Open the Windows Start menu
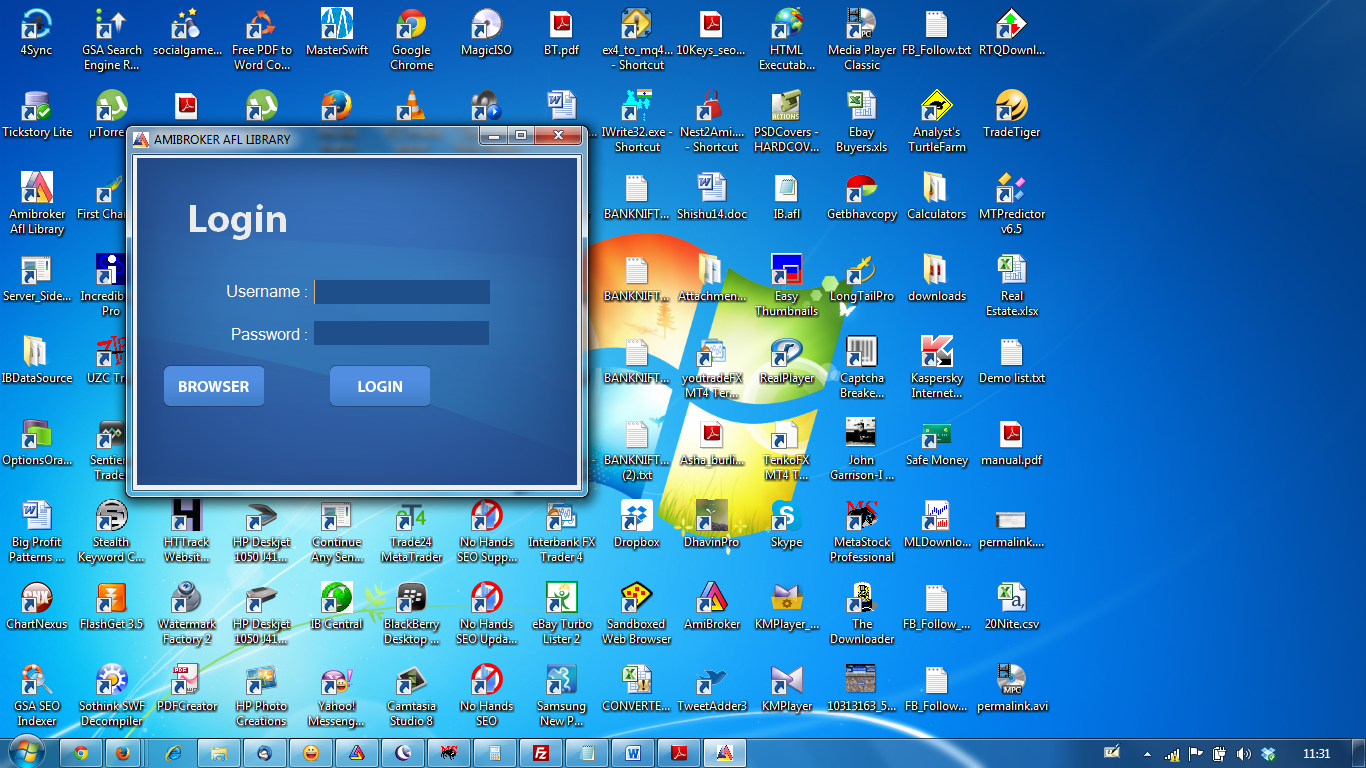This screenshot has height=768, width=1366. (x=26, y=751)
